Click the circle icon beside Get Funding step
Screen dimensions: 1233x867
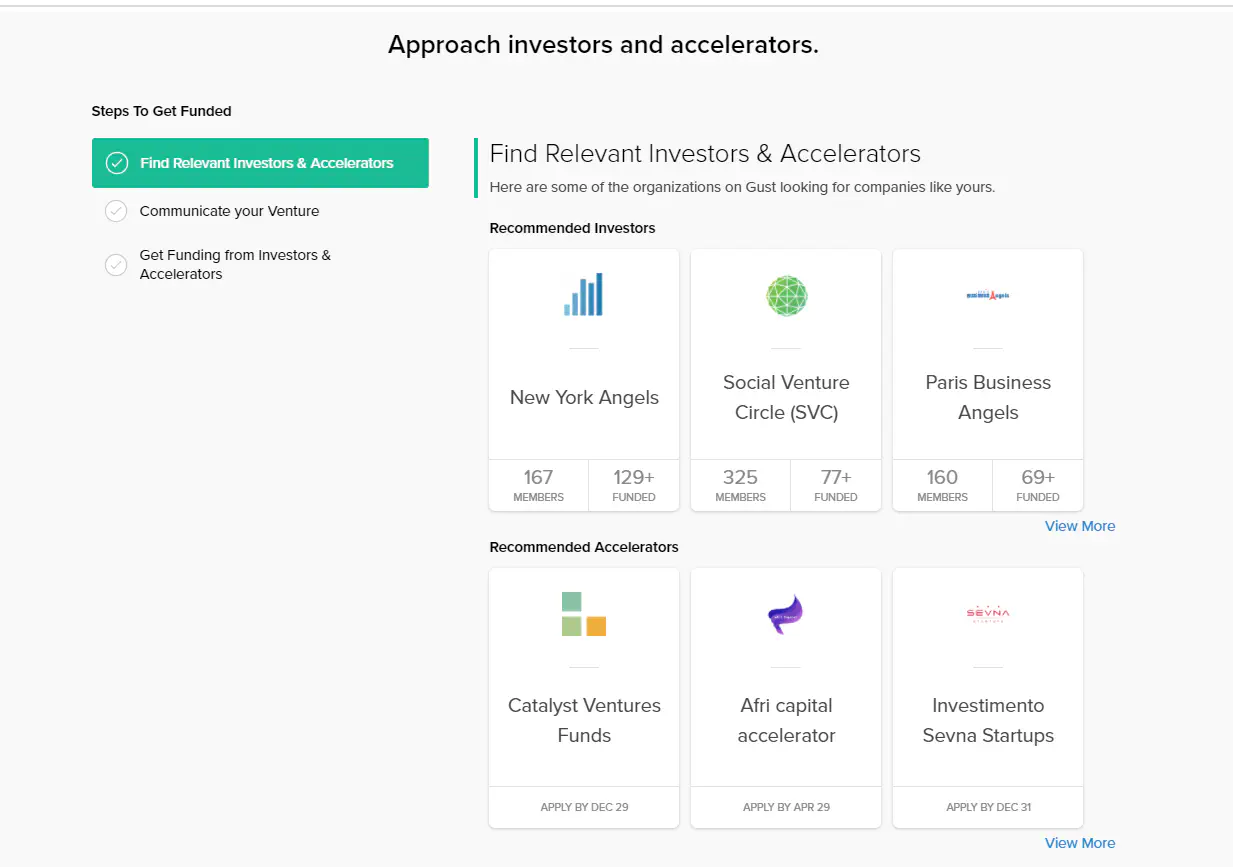pos(116,264)
